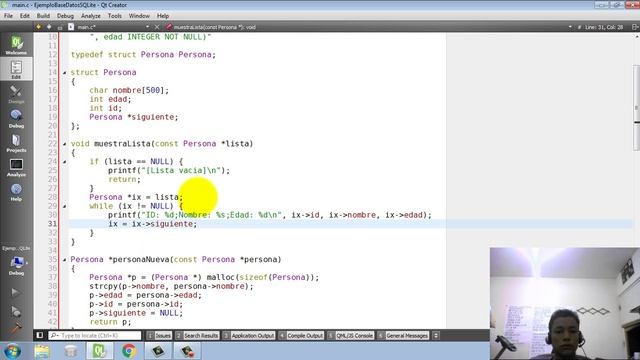This screenshot has height=360, width=640.
Task: Split the editor with the split icon
Action: coord(635,27)
